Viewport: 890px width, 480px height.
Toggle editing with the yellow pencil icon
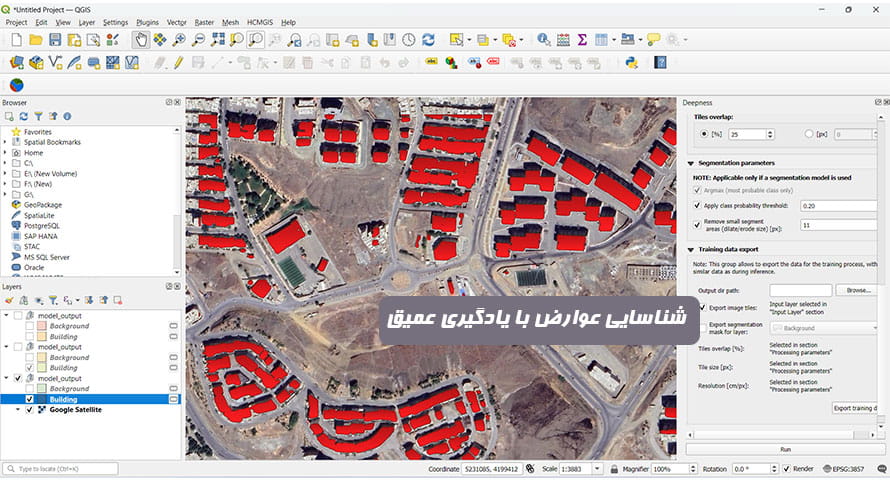179,62
